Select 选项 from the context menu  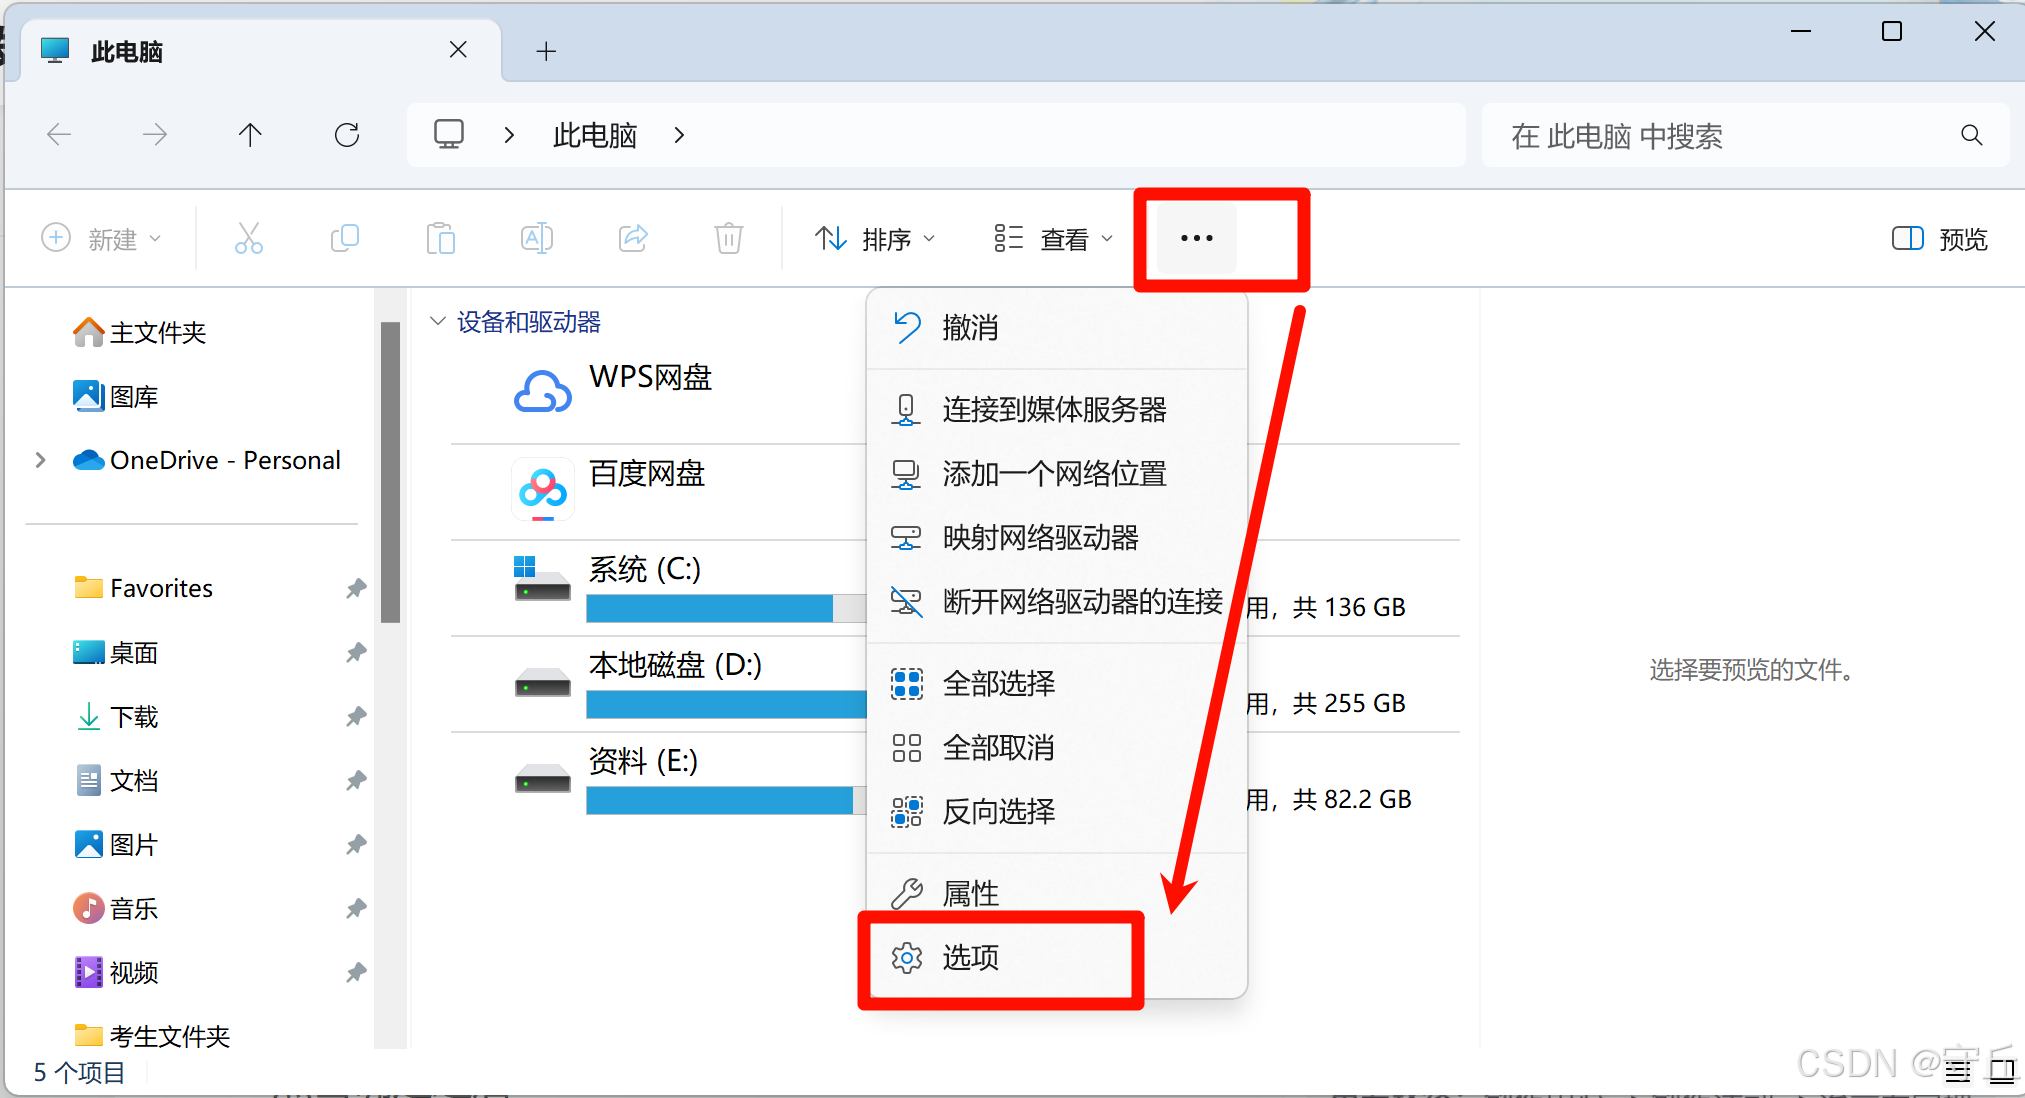(971, 957)
